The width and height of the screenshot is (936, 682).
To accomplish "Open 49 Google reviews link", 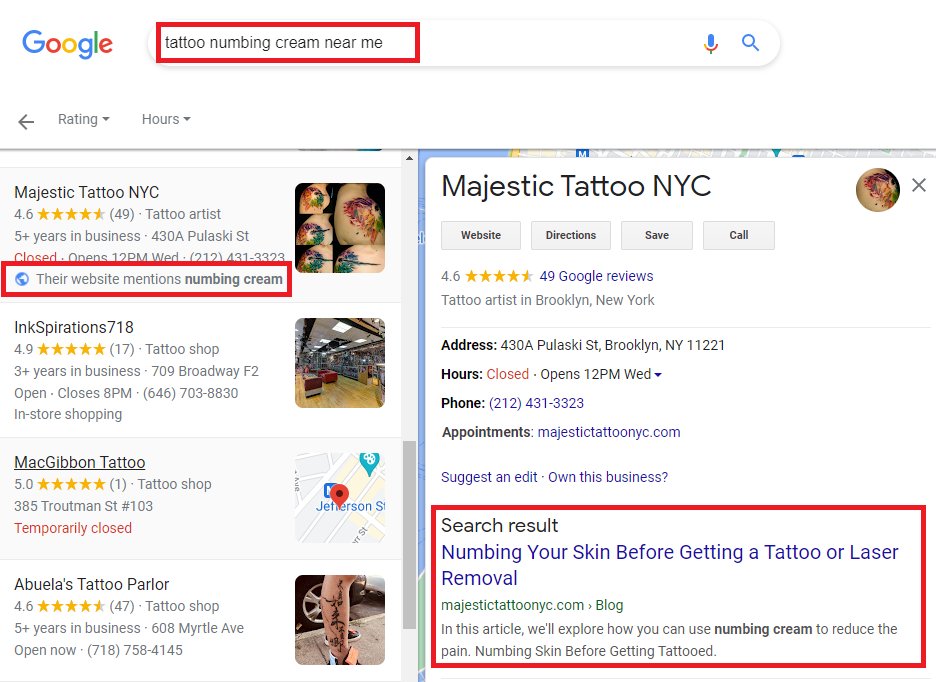I will pos(596,276).
